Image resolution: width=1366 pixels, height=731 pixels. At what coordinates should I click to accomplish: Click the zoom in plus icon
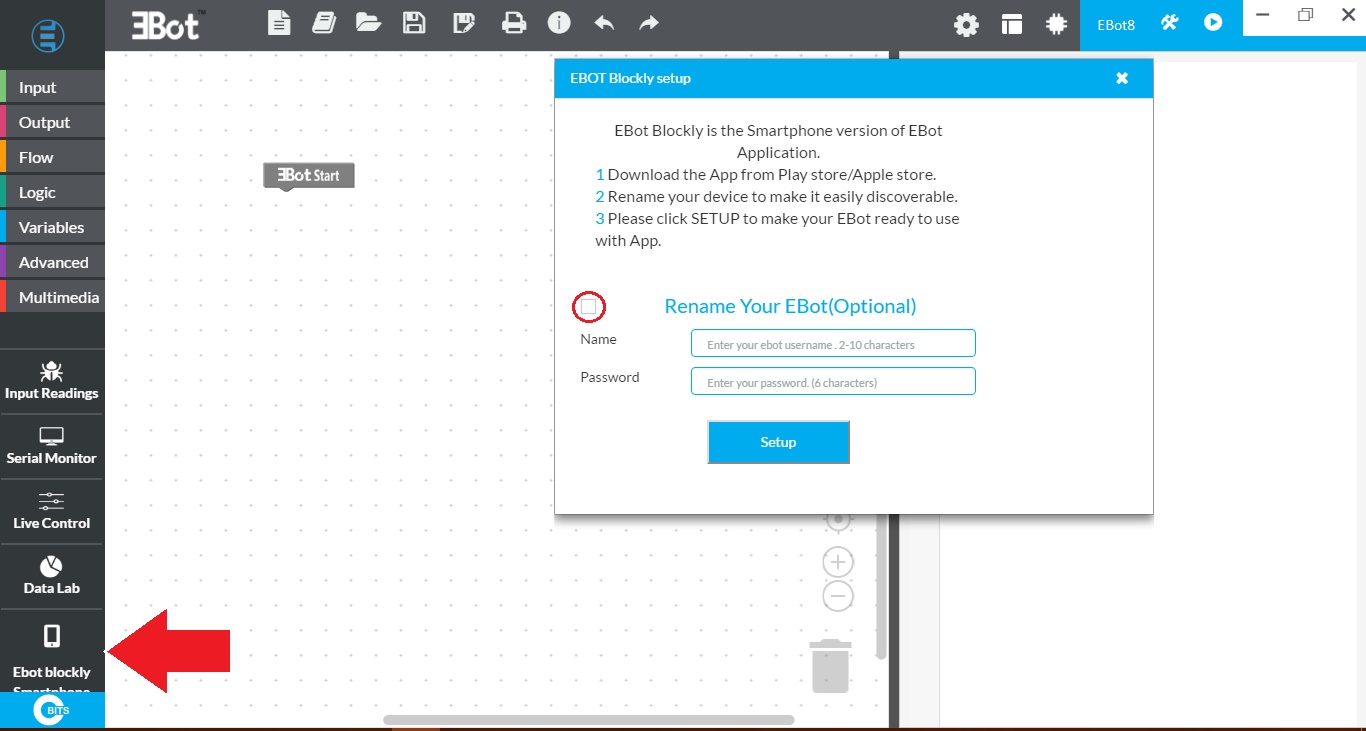(838, 562)
